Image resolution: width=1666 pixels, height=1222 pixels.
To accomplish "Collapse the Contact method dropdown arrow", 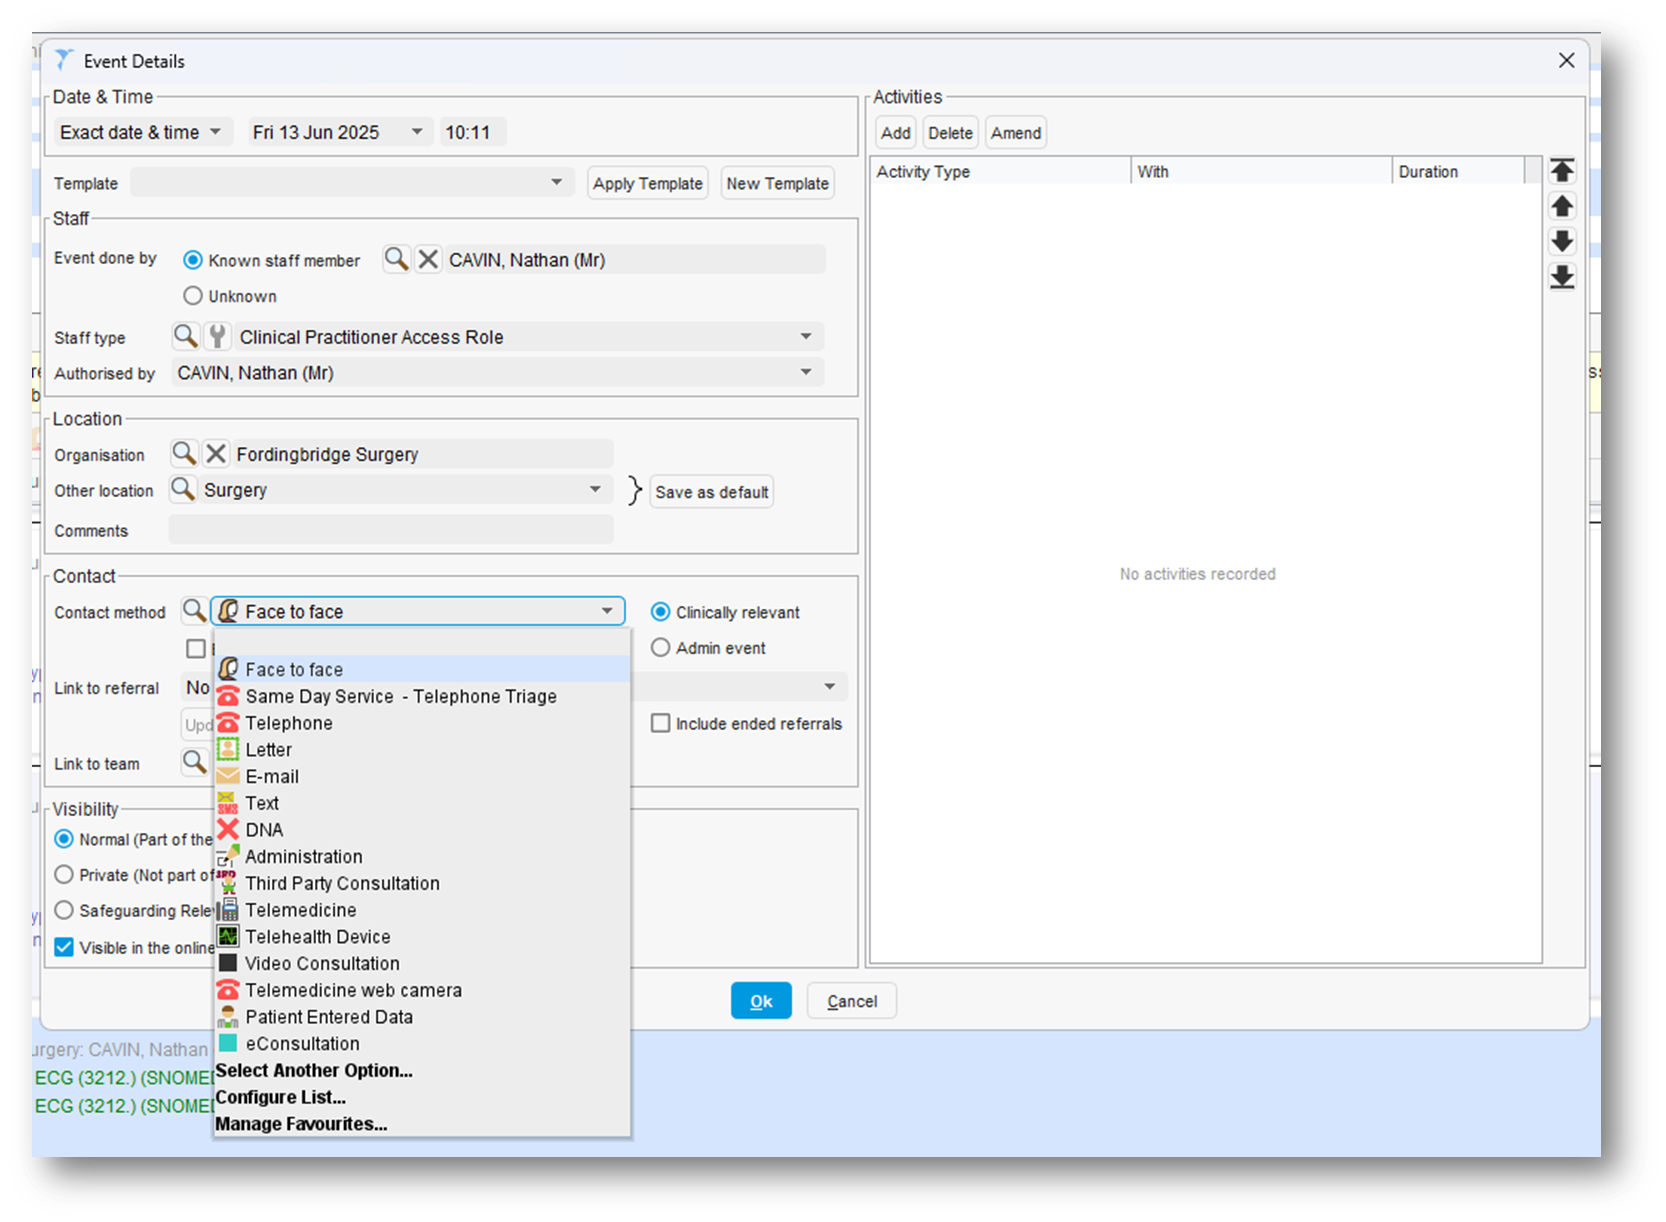I will (x=607, y=611).
